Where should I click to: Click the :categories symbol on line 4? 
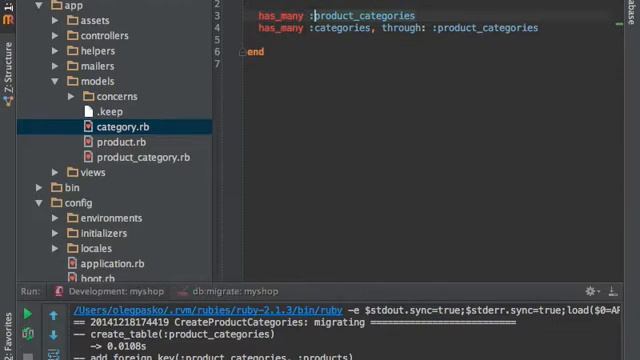point(340,28)
